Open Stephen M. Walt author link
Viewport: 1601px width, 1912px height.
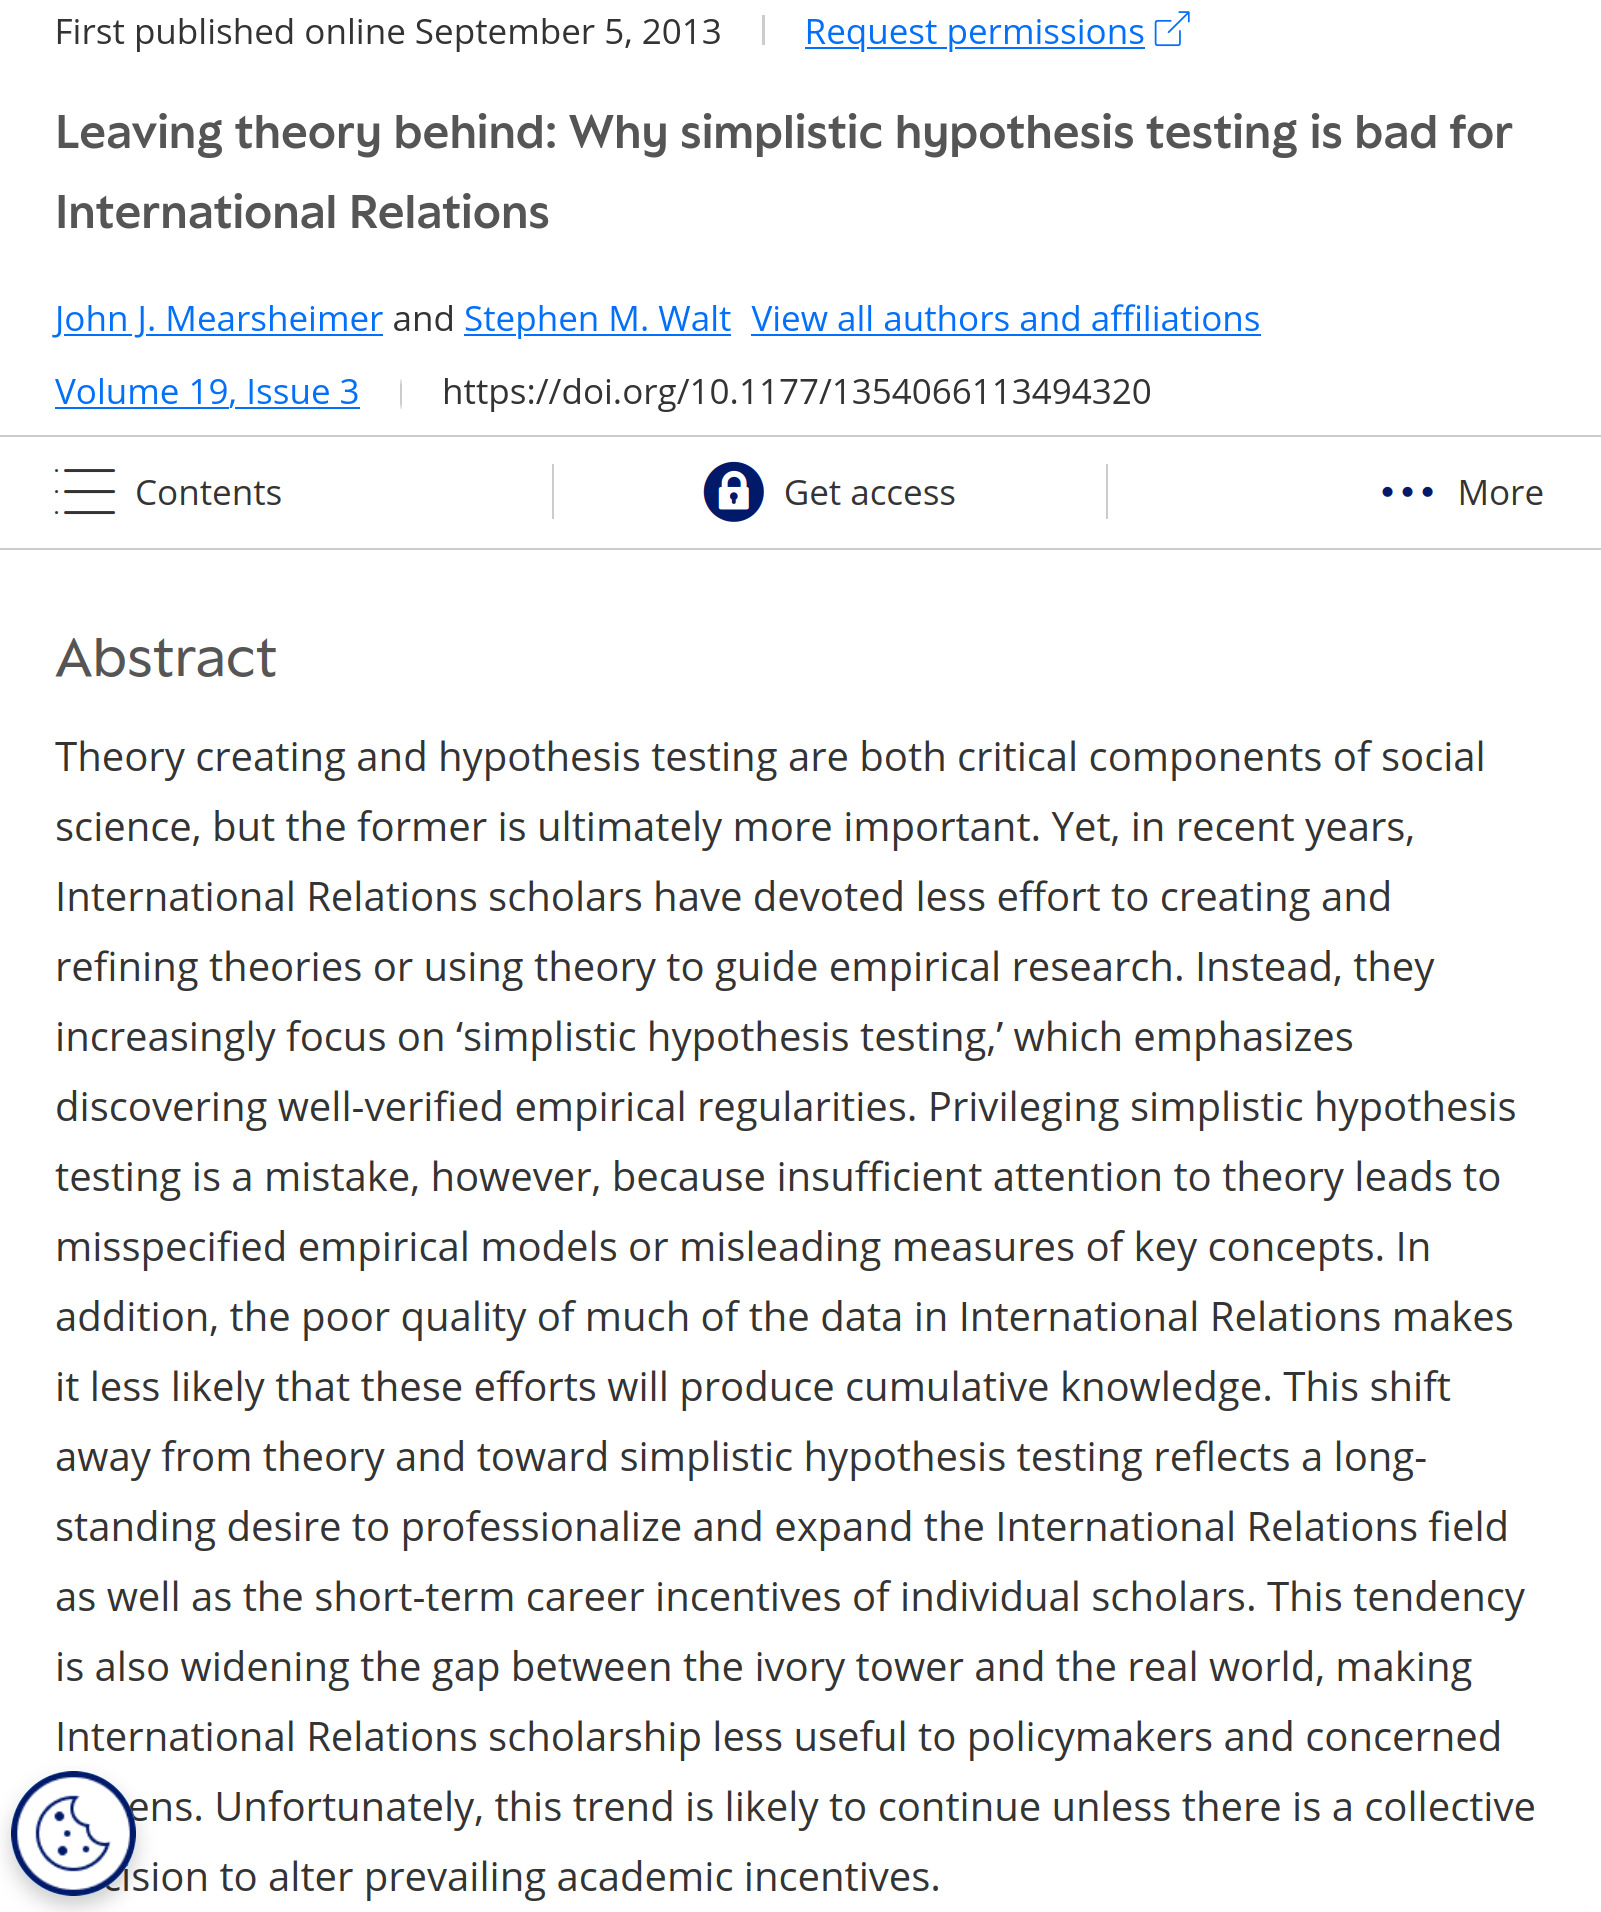(597, 319)
